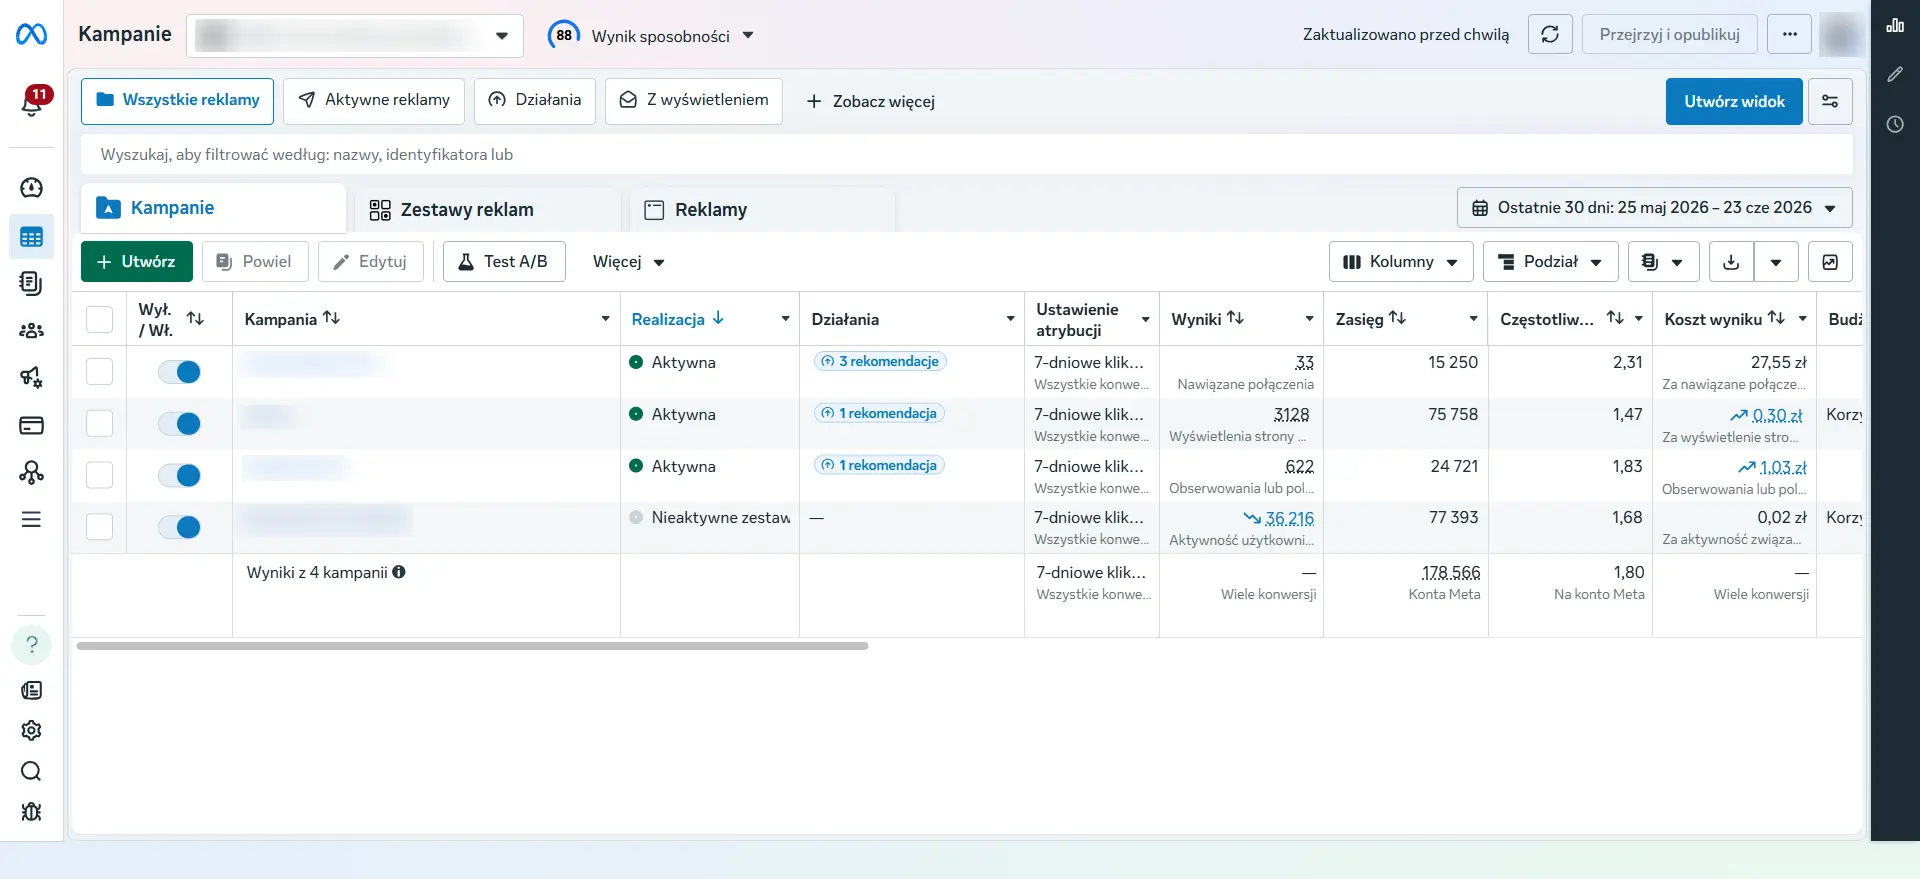Tick checkbox for Nieaktywne zestaw campaign row
1920x879 pixels.
pos(99,527)
